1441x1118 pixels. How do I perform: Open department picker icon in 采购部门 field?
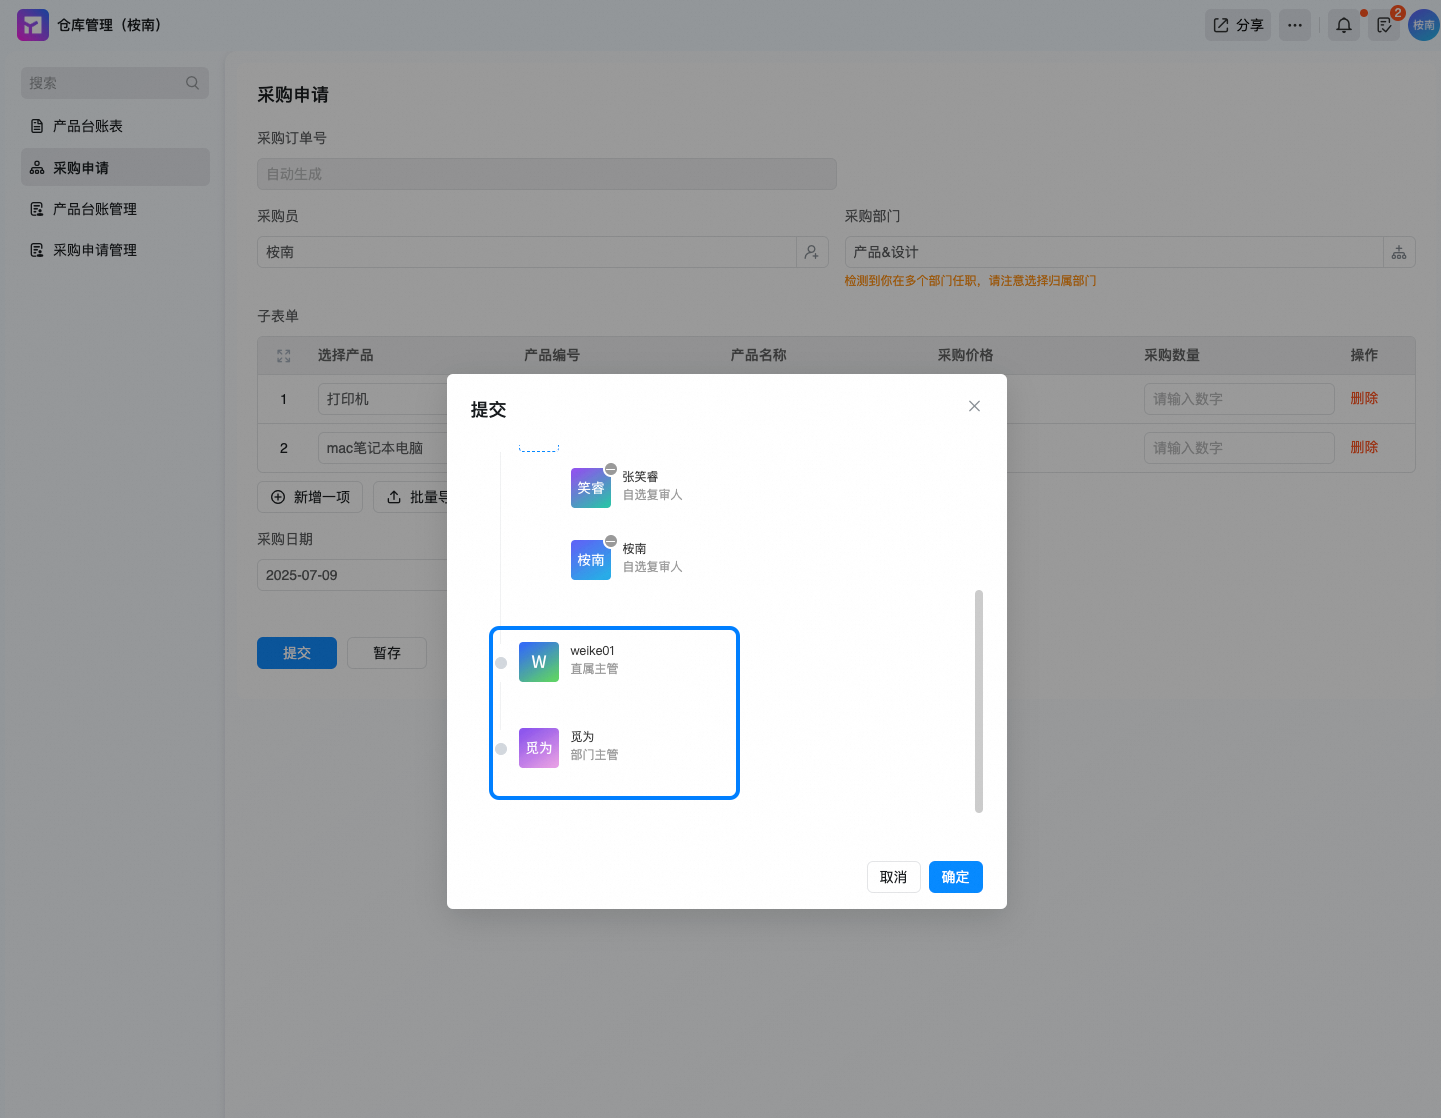1399,252
